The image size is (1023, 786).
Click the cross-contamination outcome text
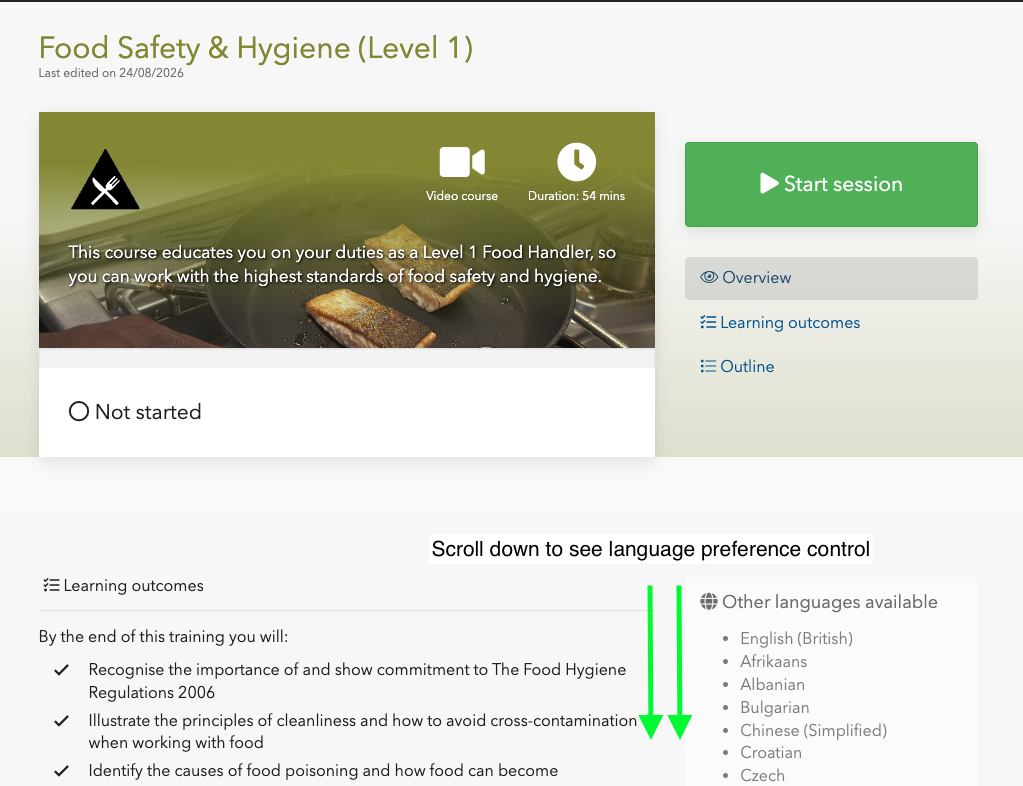363,731
